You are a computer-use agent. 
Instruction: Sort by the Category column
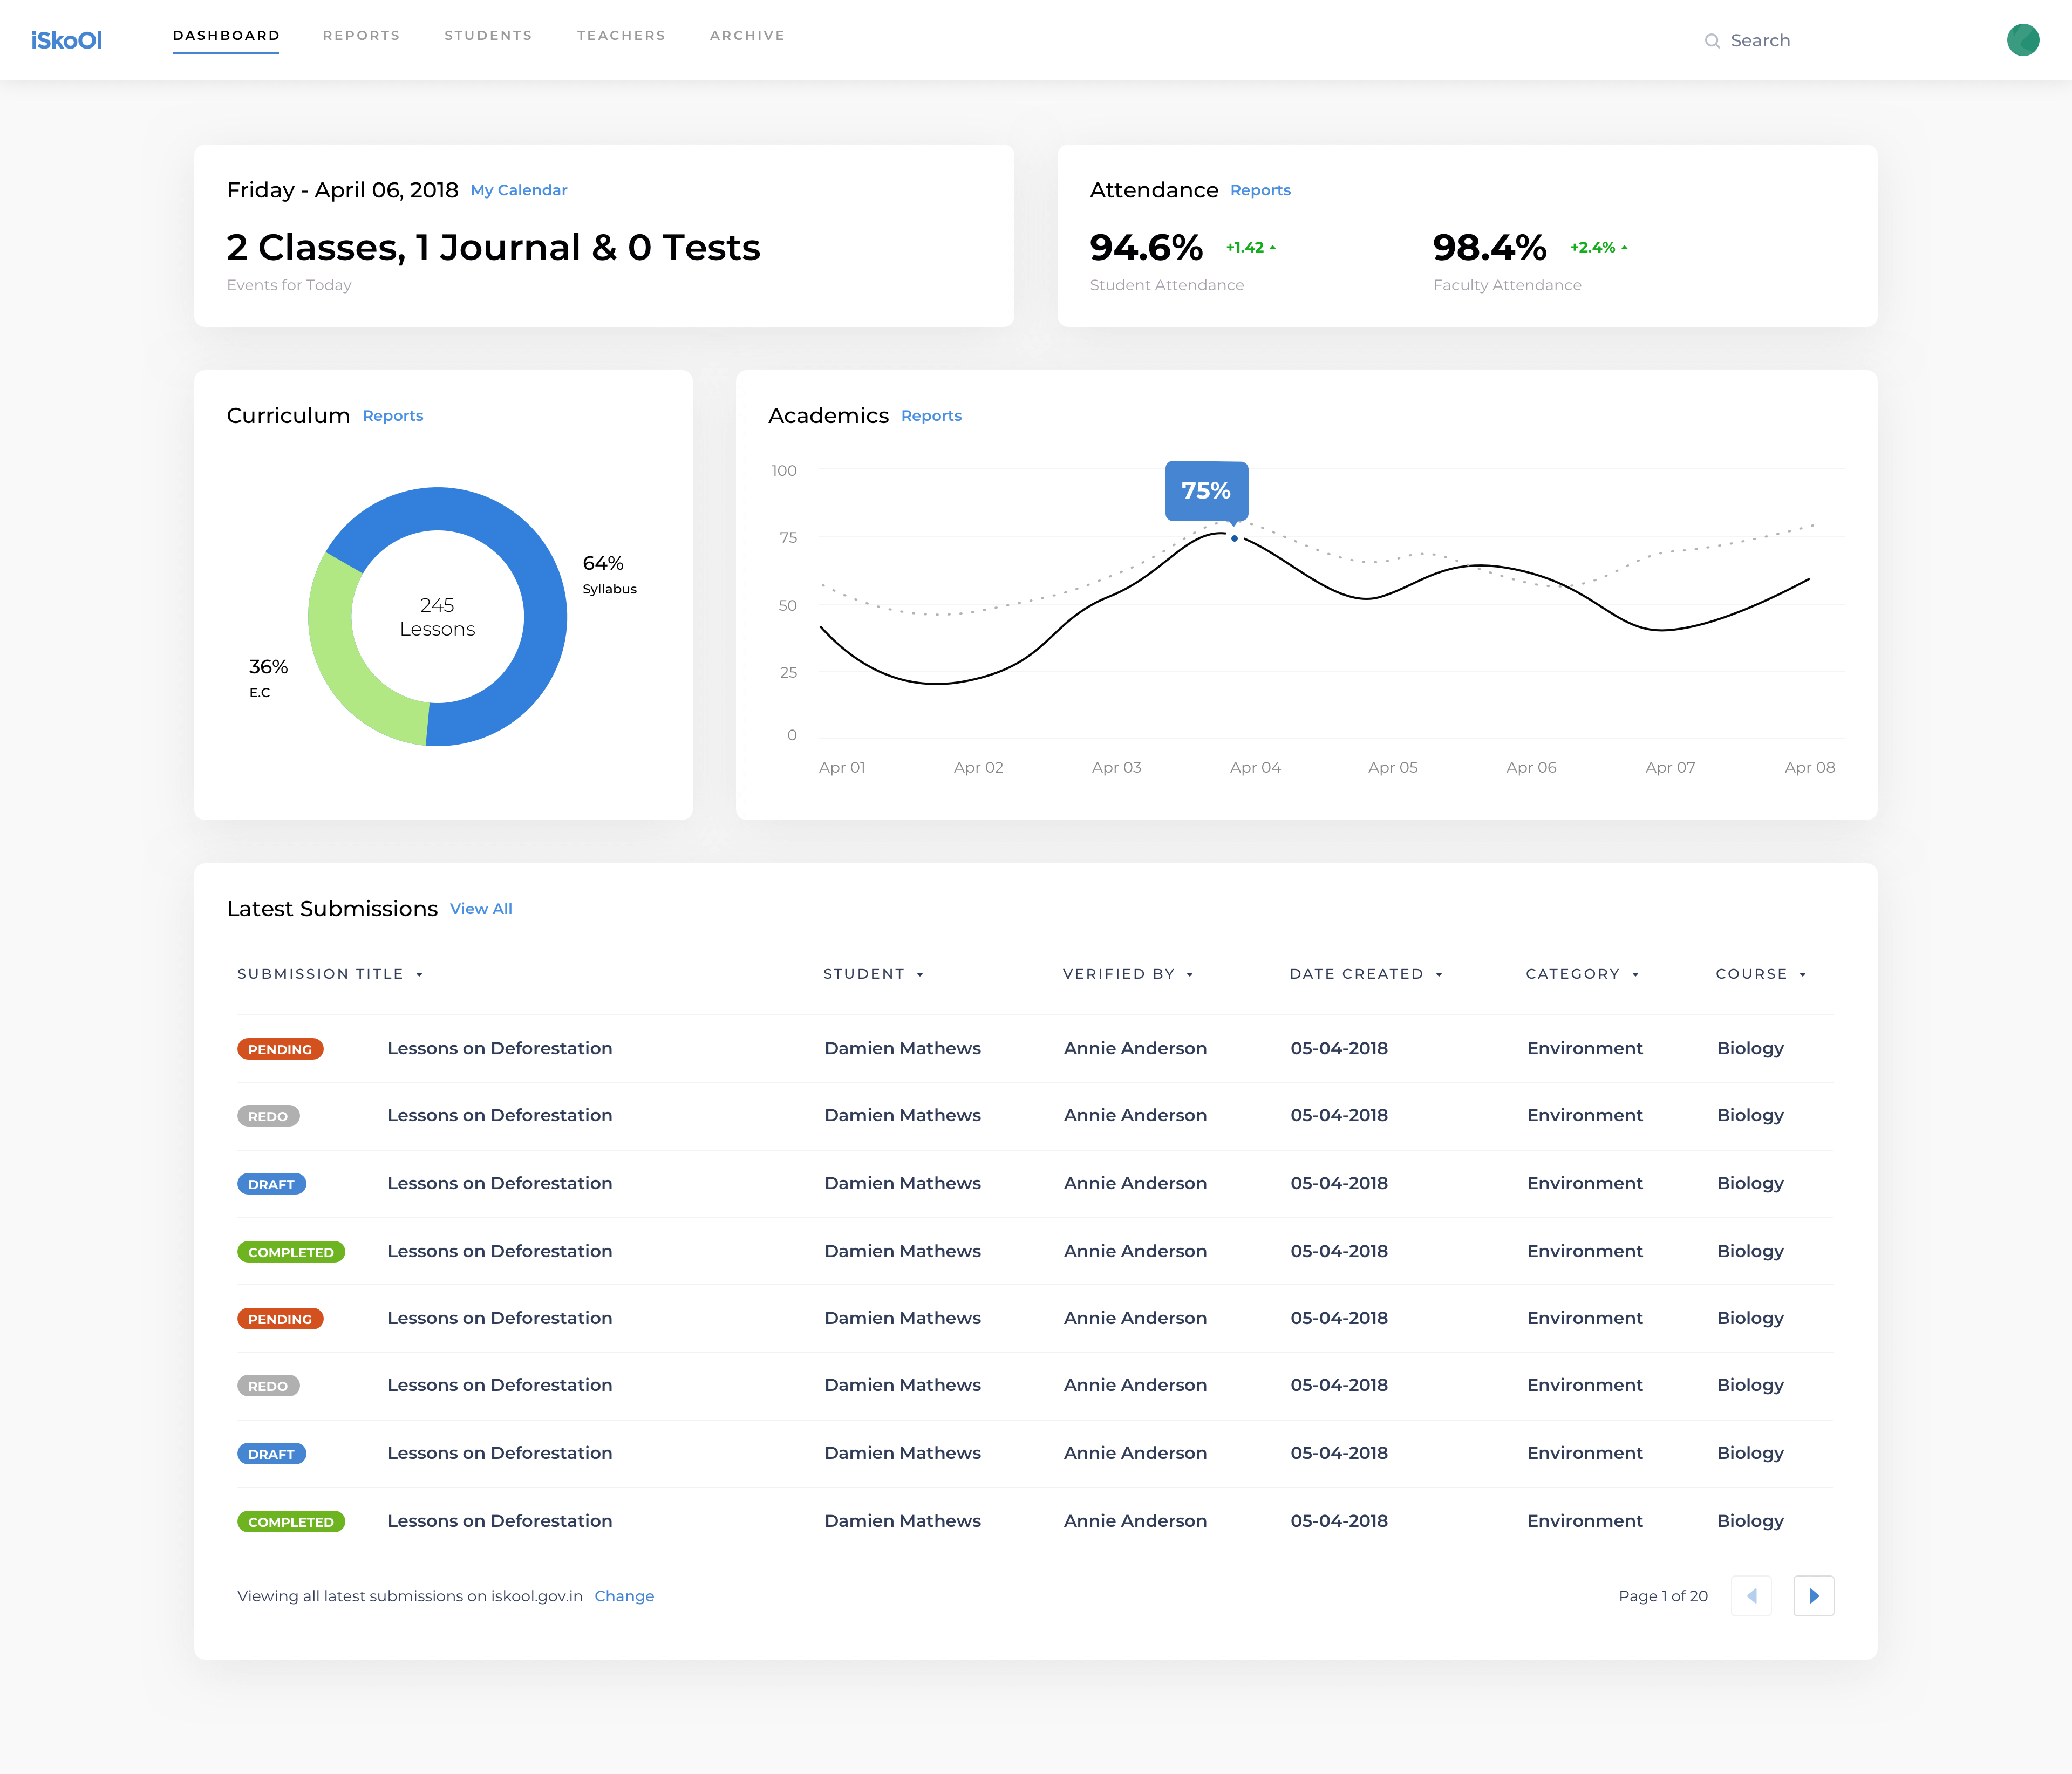(x=1582, y=973)
